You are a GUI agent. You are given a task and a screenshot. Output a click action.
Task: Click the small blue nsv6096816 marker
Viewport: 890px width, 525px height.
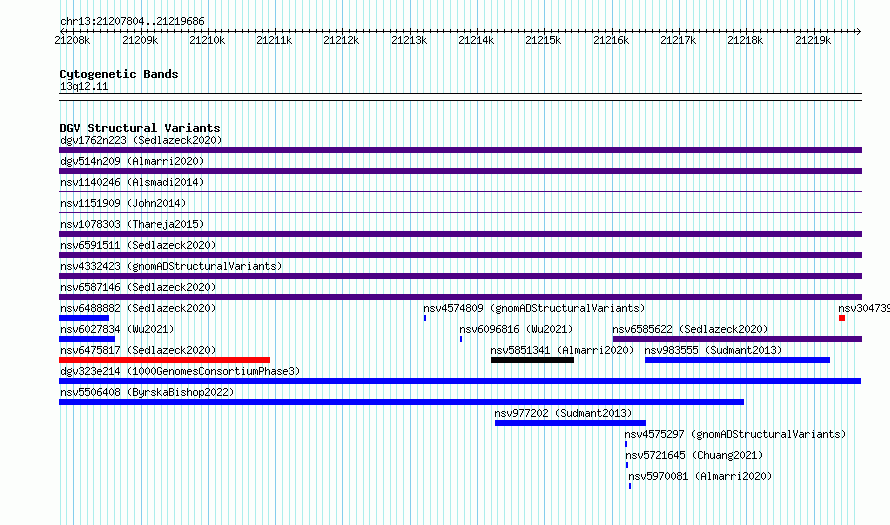pyautogui.click(x=461, y=339)
